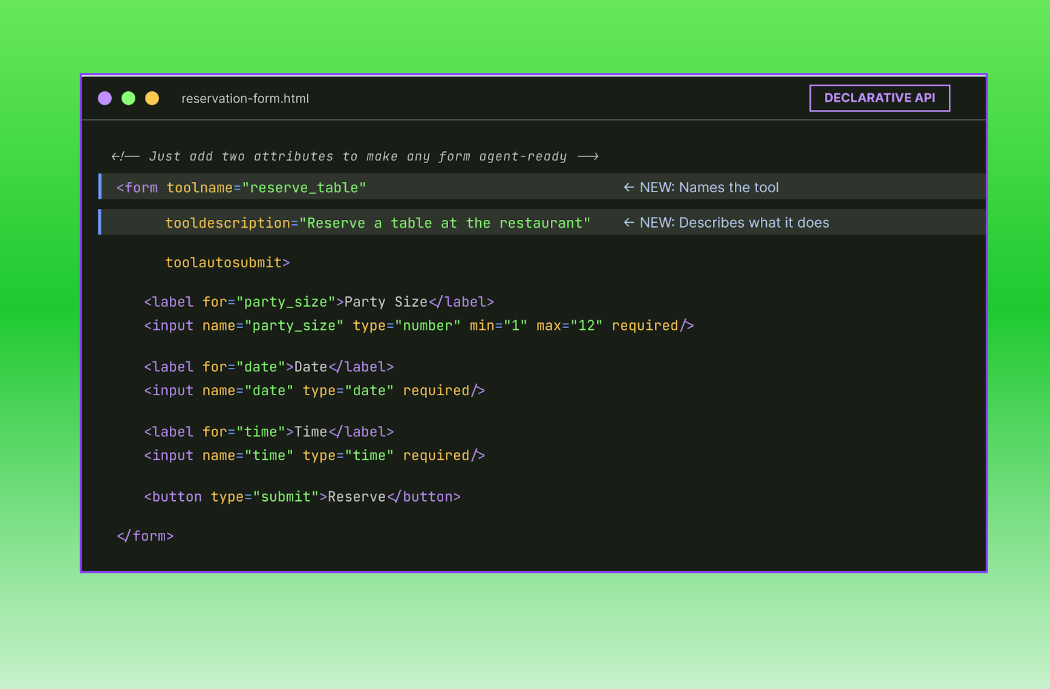Click the yellow window dot
The width and height of the screenshot is (1050, 689).
[153, 98]
